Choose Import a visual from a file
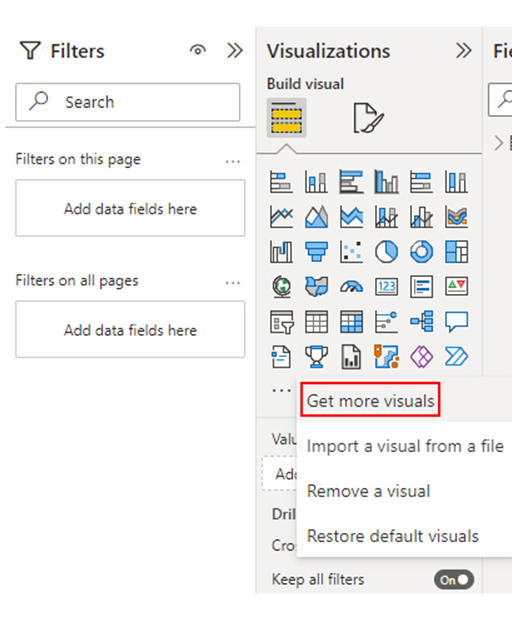Viewport: 515px width, 620px height. tap(405, 446)
